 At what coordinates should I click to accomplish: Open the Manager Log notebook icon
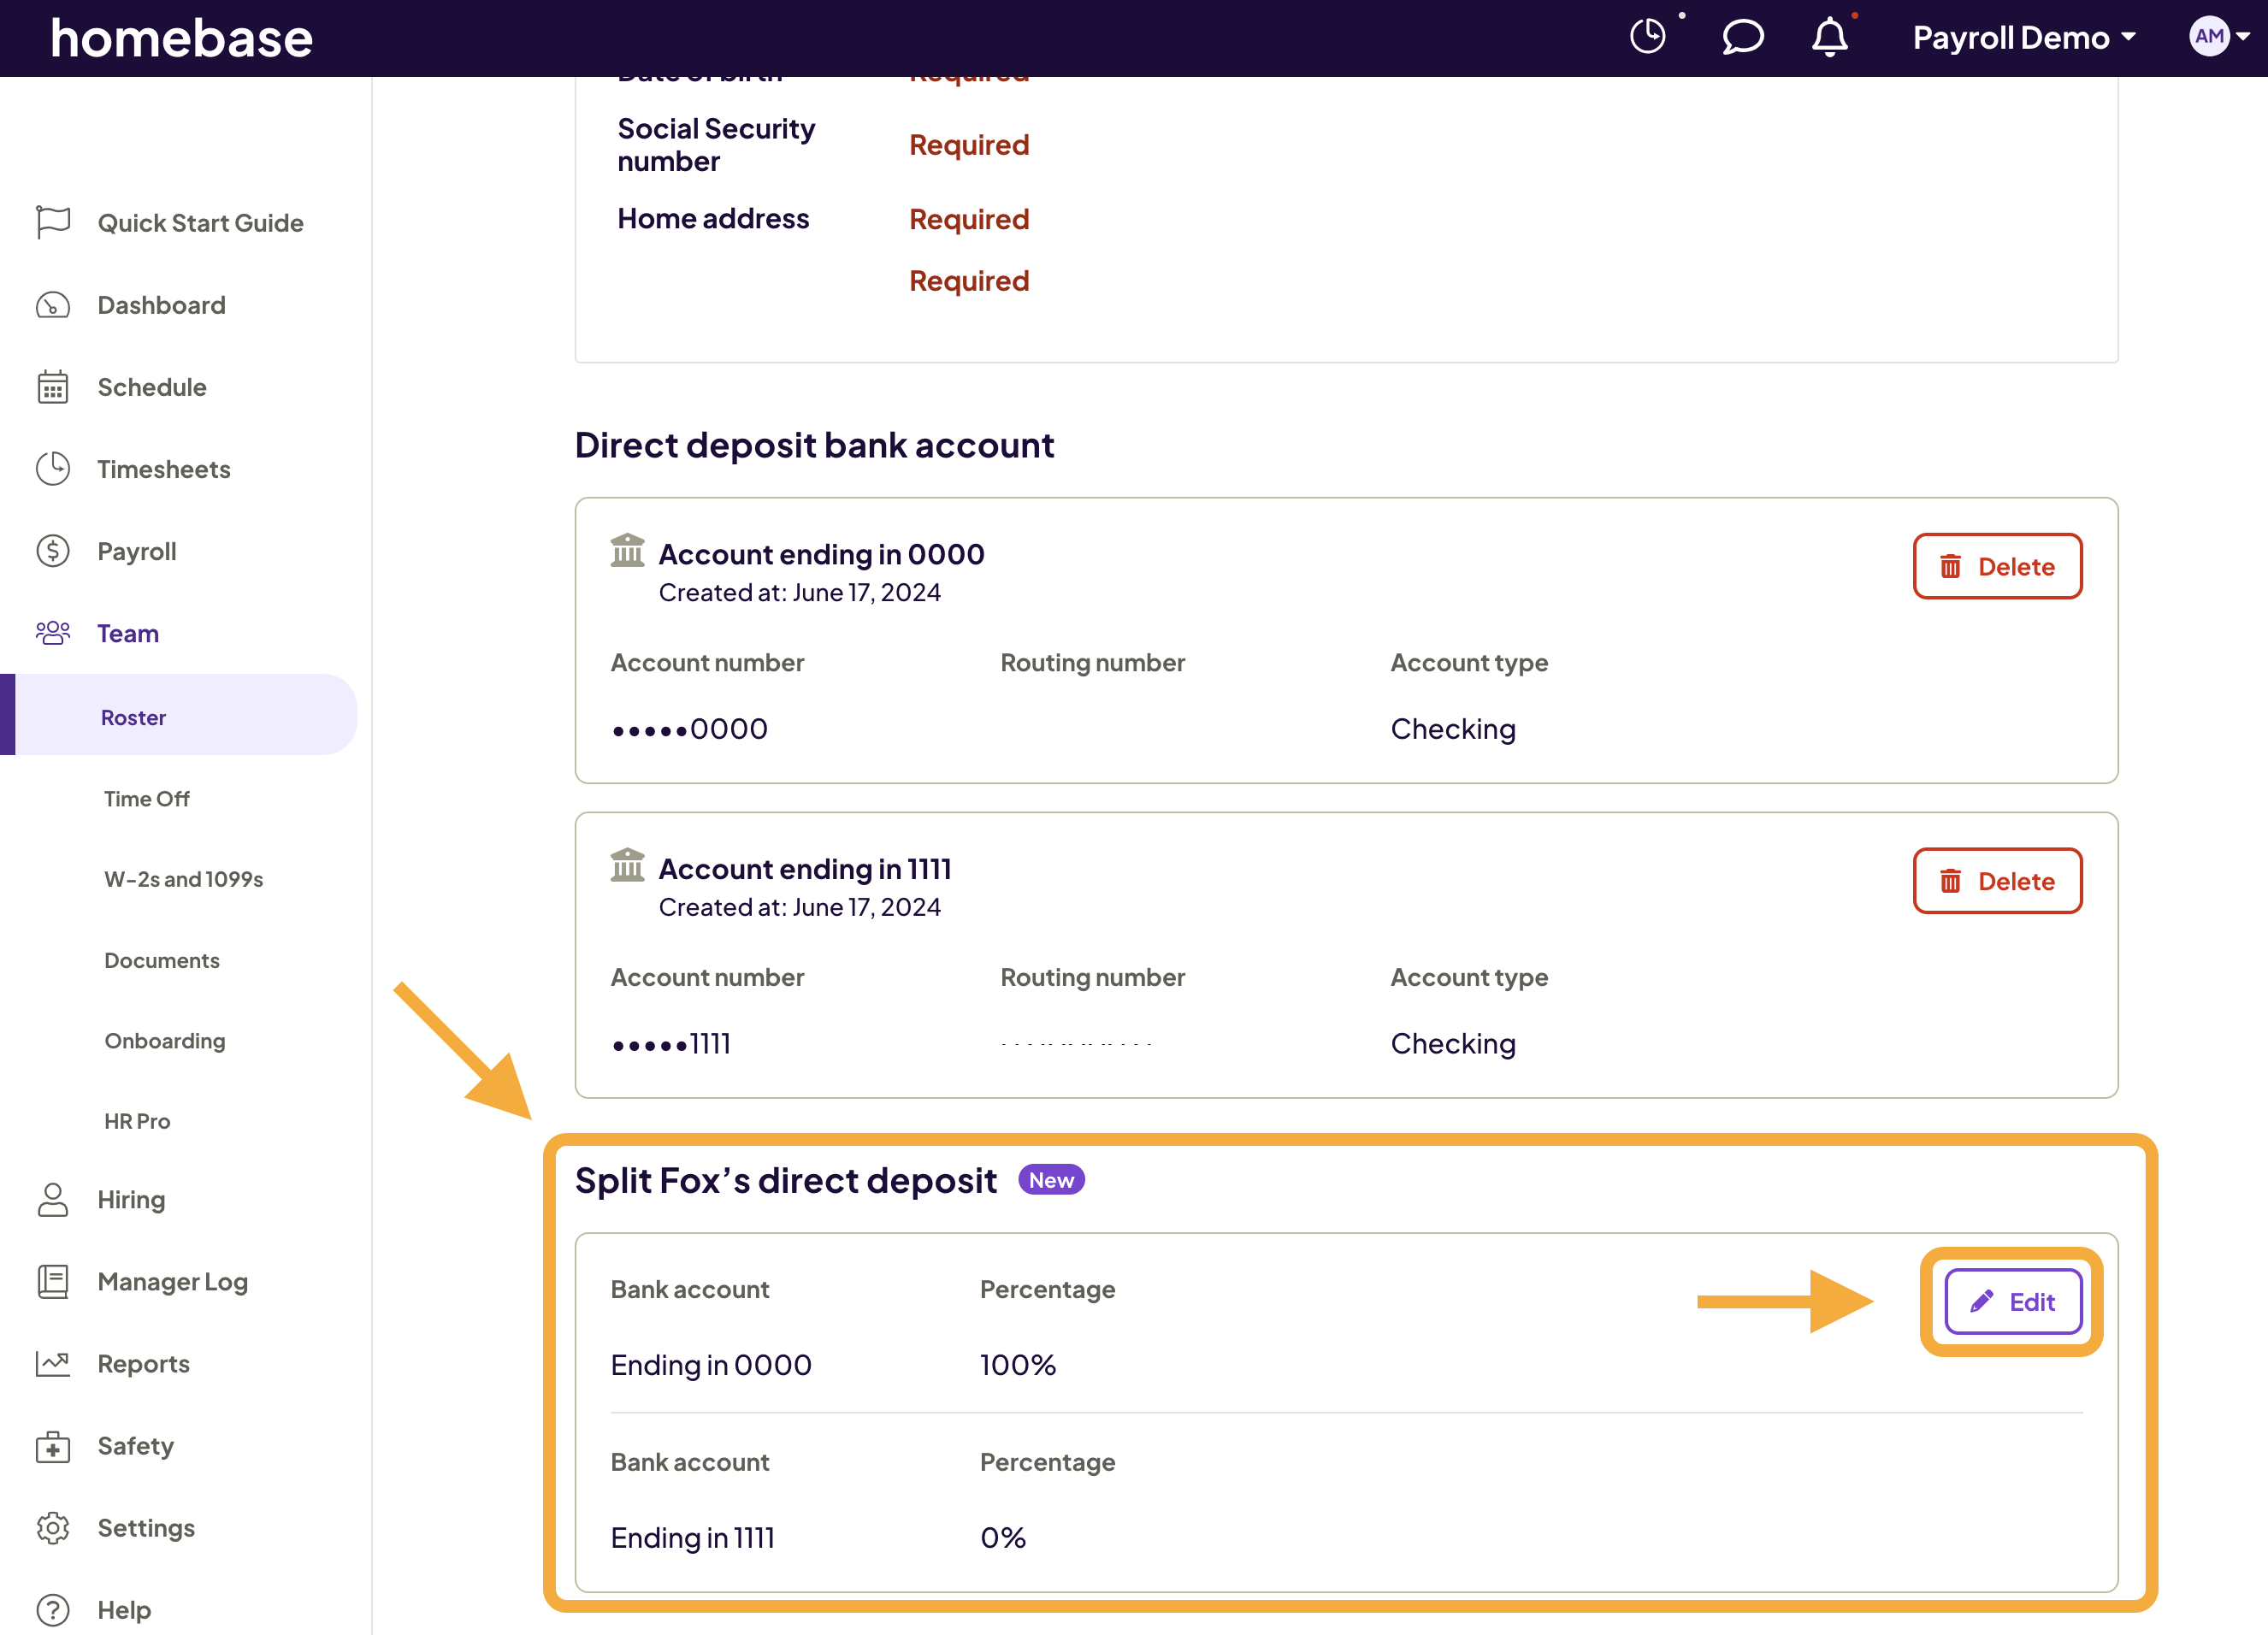pos(52,1281)
